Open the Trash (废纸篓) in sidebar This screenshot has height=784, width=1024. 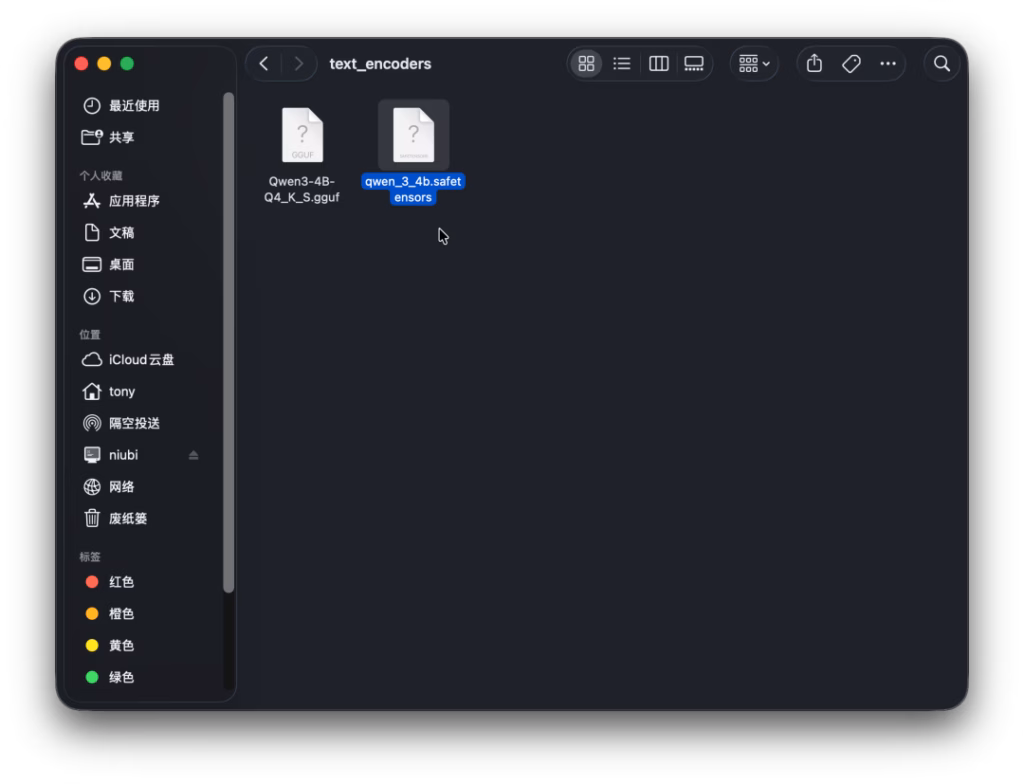[x=127, y=518]
